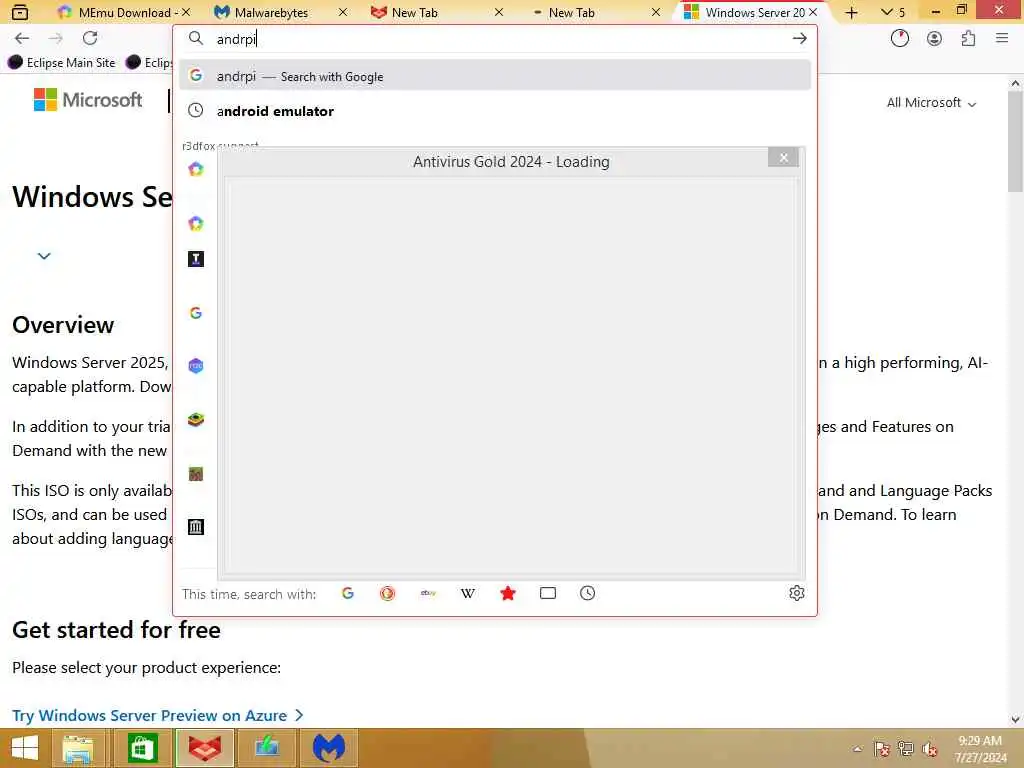Open the Eclipse Main Site bookmark
1024x768 pixels.
(61, 63)
